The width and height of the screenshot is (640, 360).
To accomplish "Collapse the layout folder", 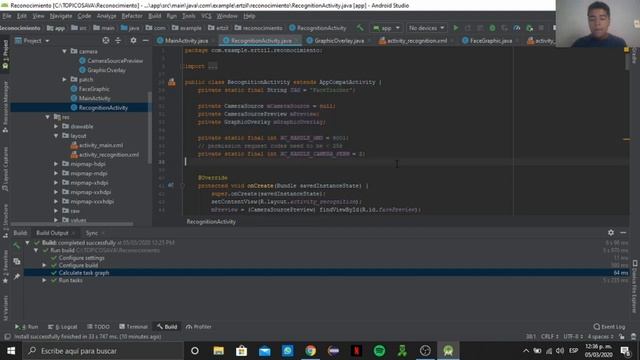I will pos(56,136).
